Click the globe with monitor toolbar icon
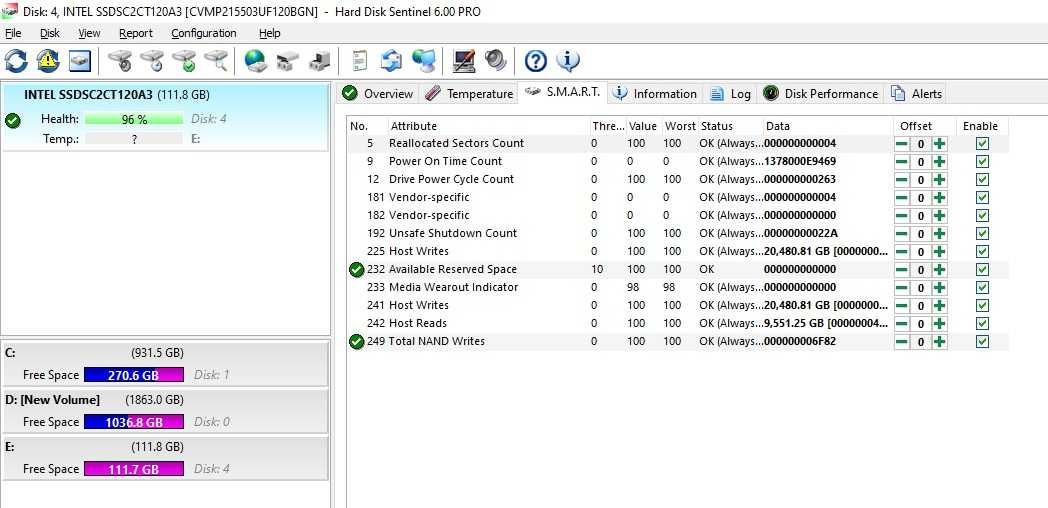This screenshot has width=1048, height=508. click(x=424, y=61)
